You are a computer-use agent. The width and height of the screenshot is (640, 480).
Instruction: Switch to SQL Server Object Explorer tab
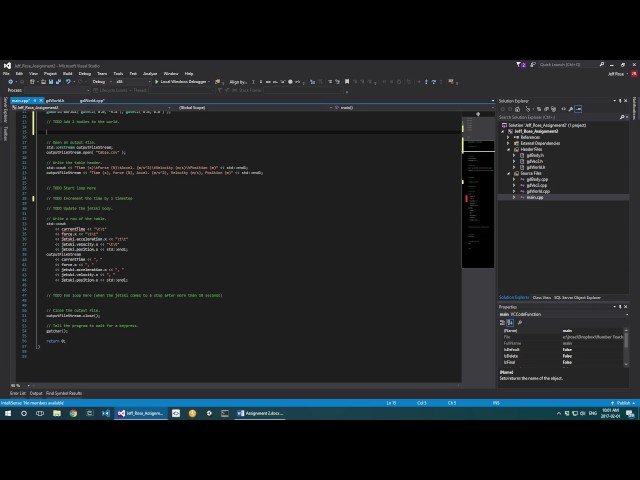click(577, 298)
